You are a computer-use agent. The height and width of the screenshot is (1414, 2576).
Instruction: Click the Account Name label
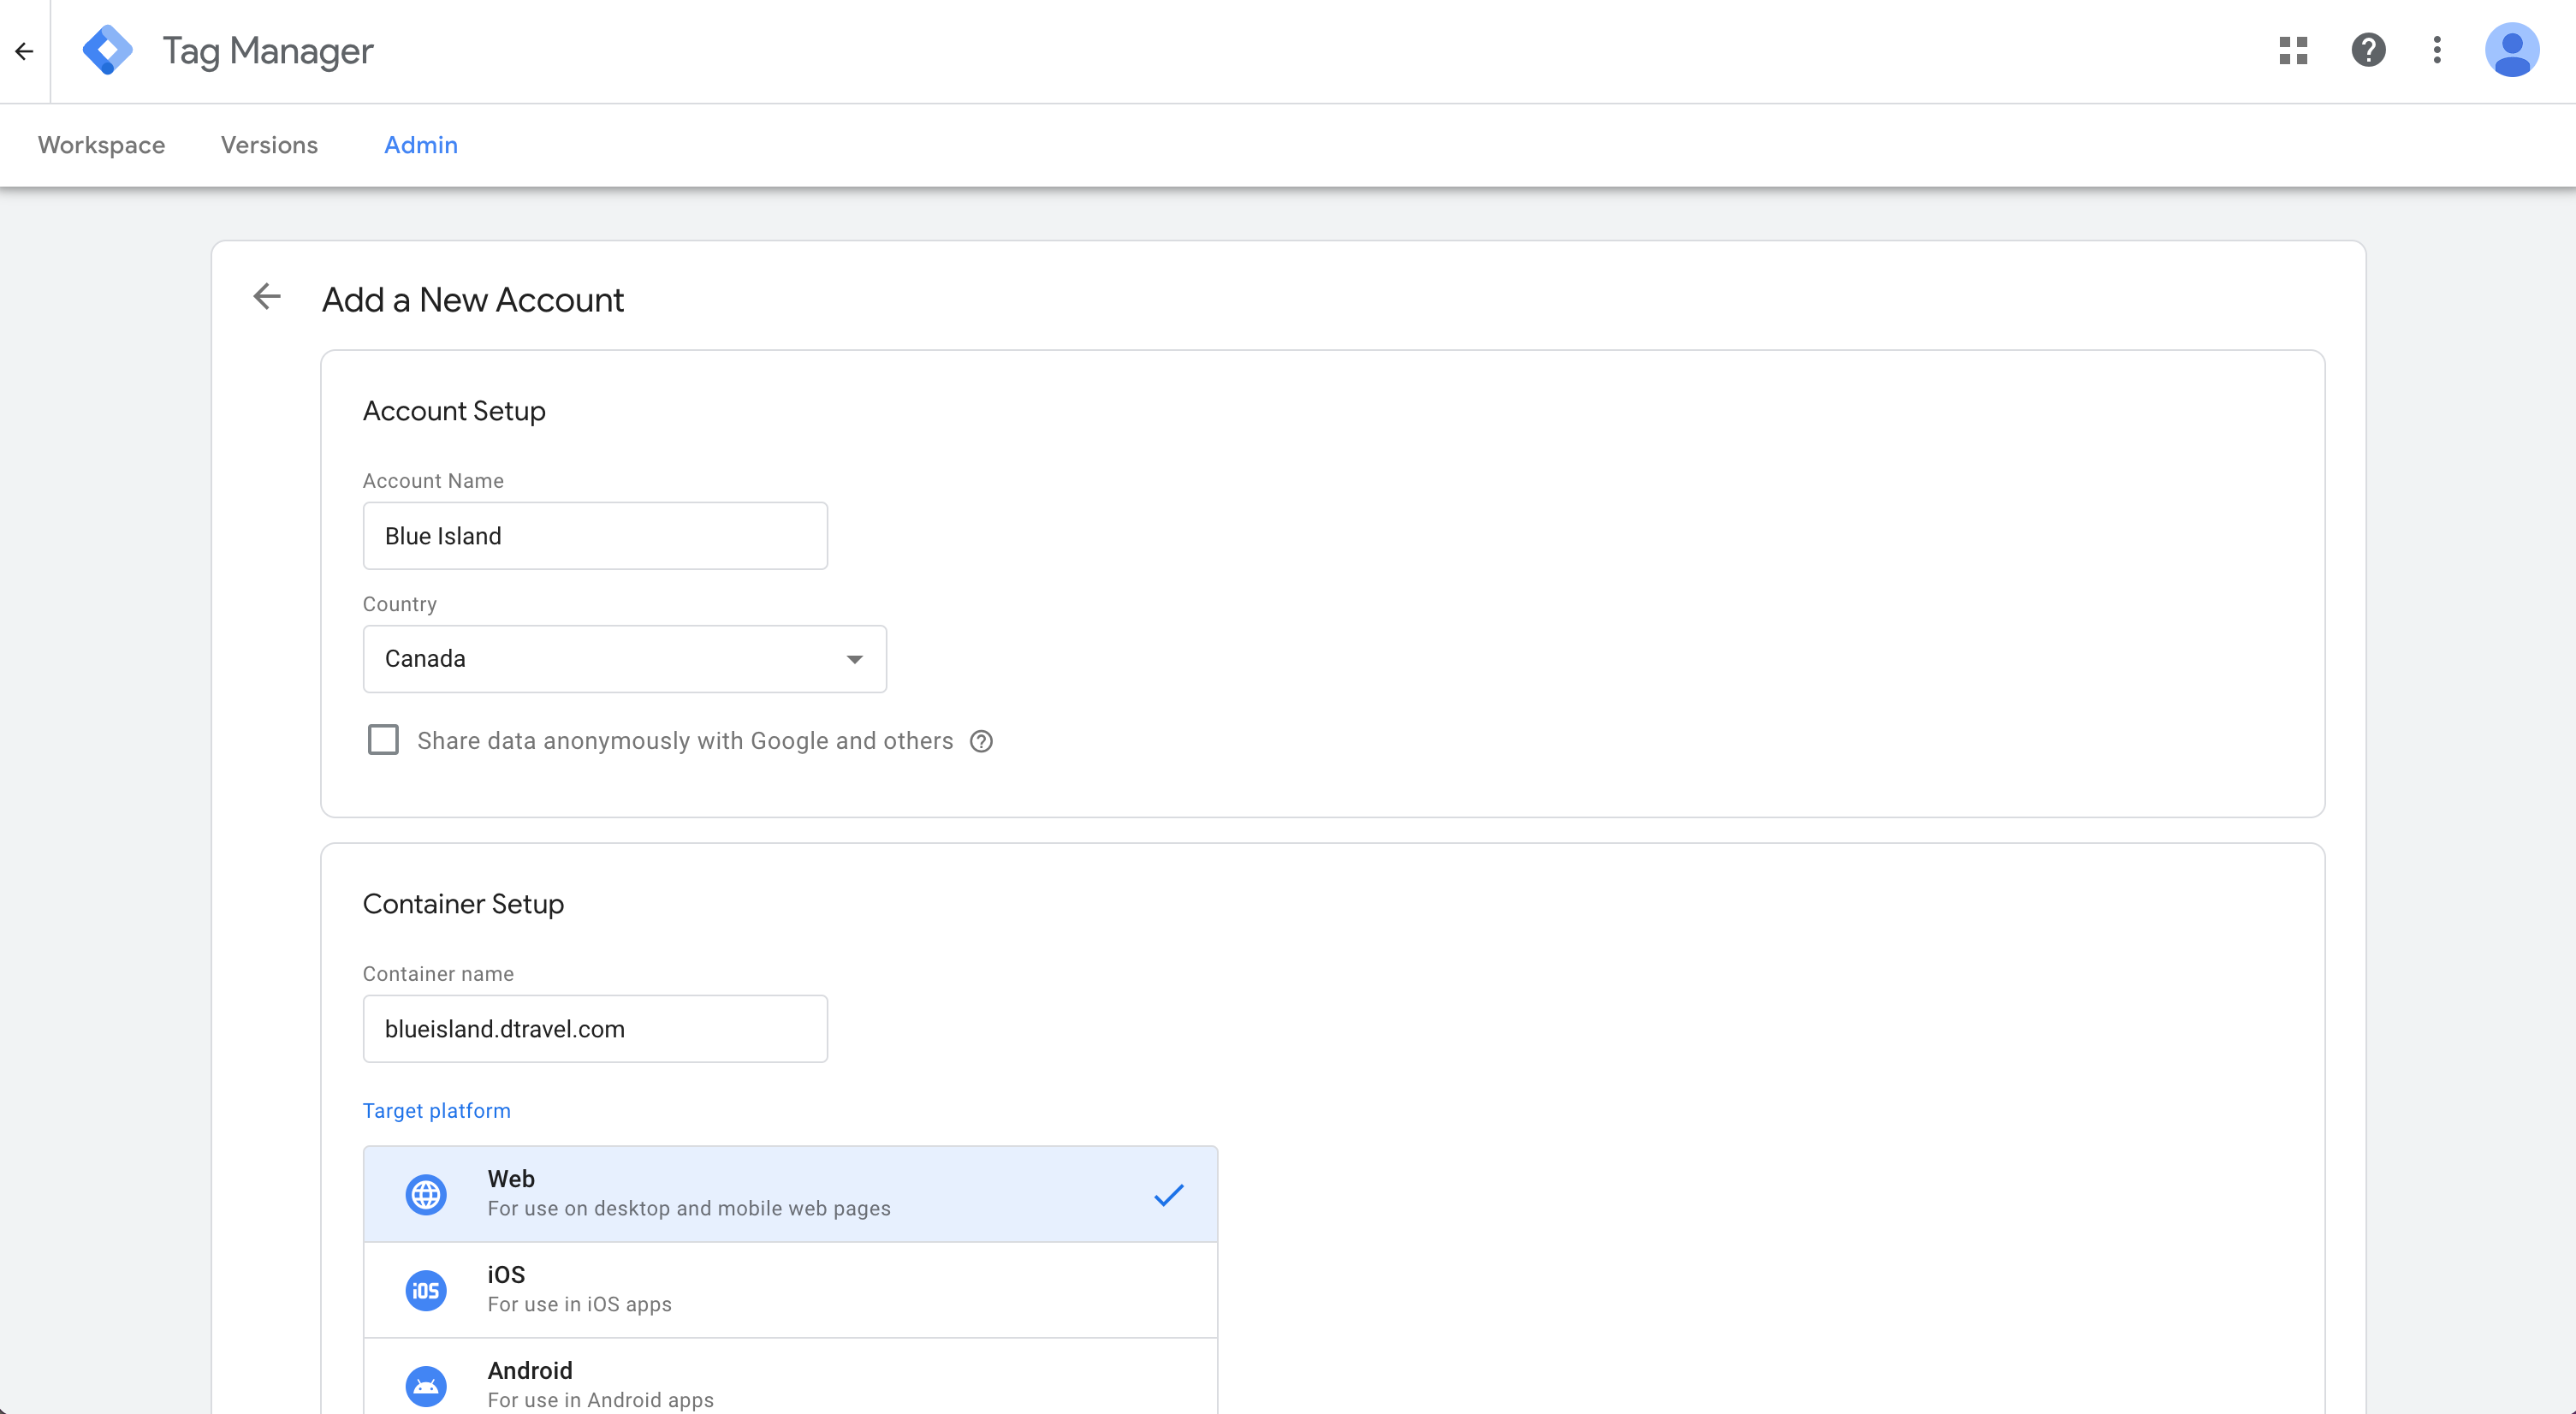[x=433, y=481]
